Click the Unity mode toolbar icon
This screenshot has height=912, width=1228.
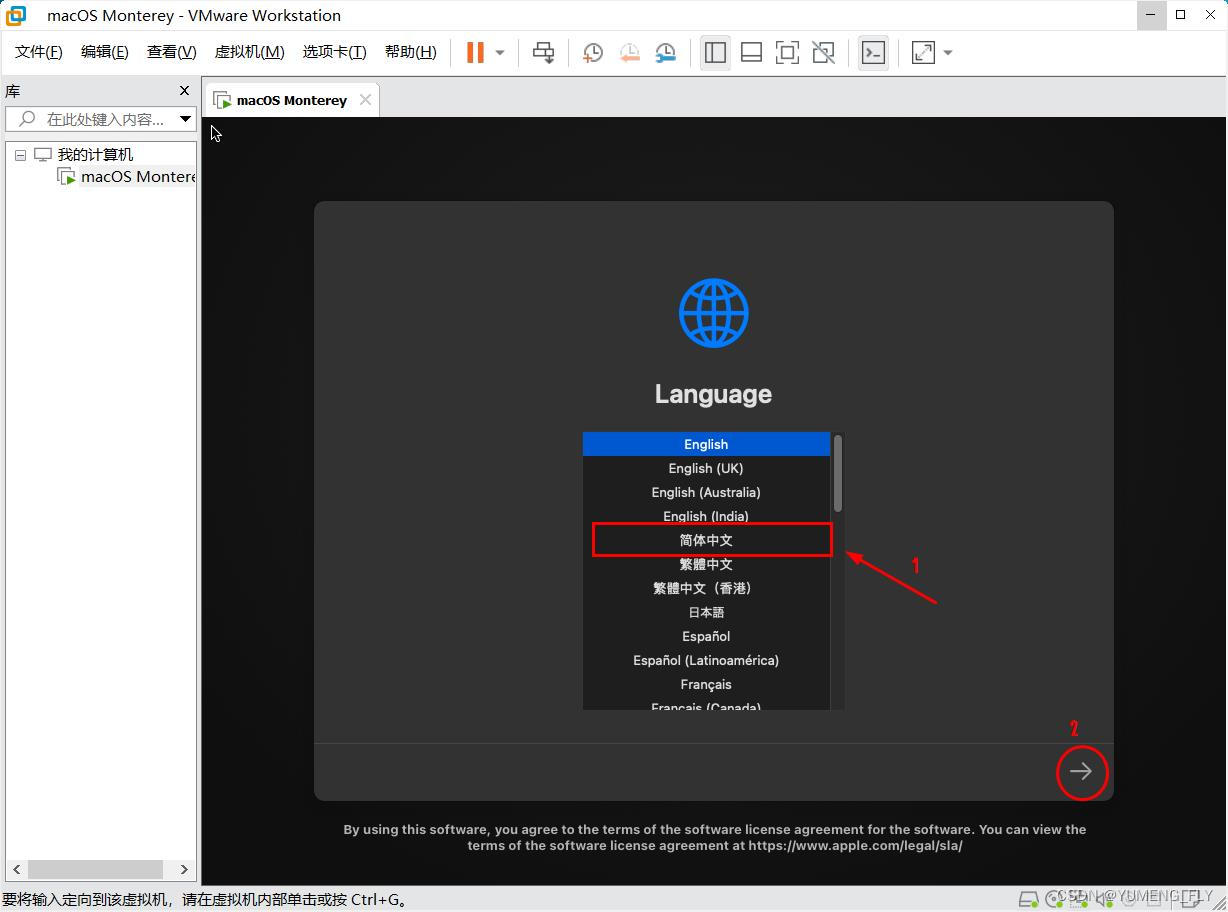[823, 53]
